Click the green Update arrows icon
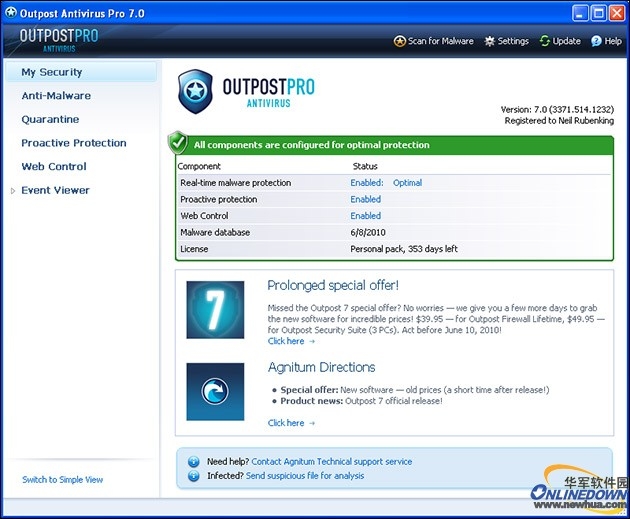The image size is (630, 519). pyautogui.click(x=544, y=41)
